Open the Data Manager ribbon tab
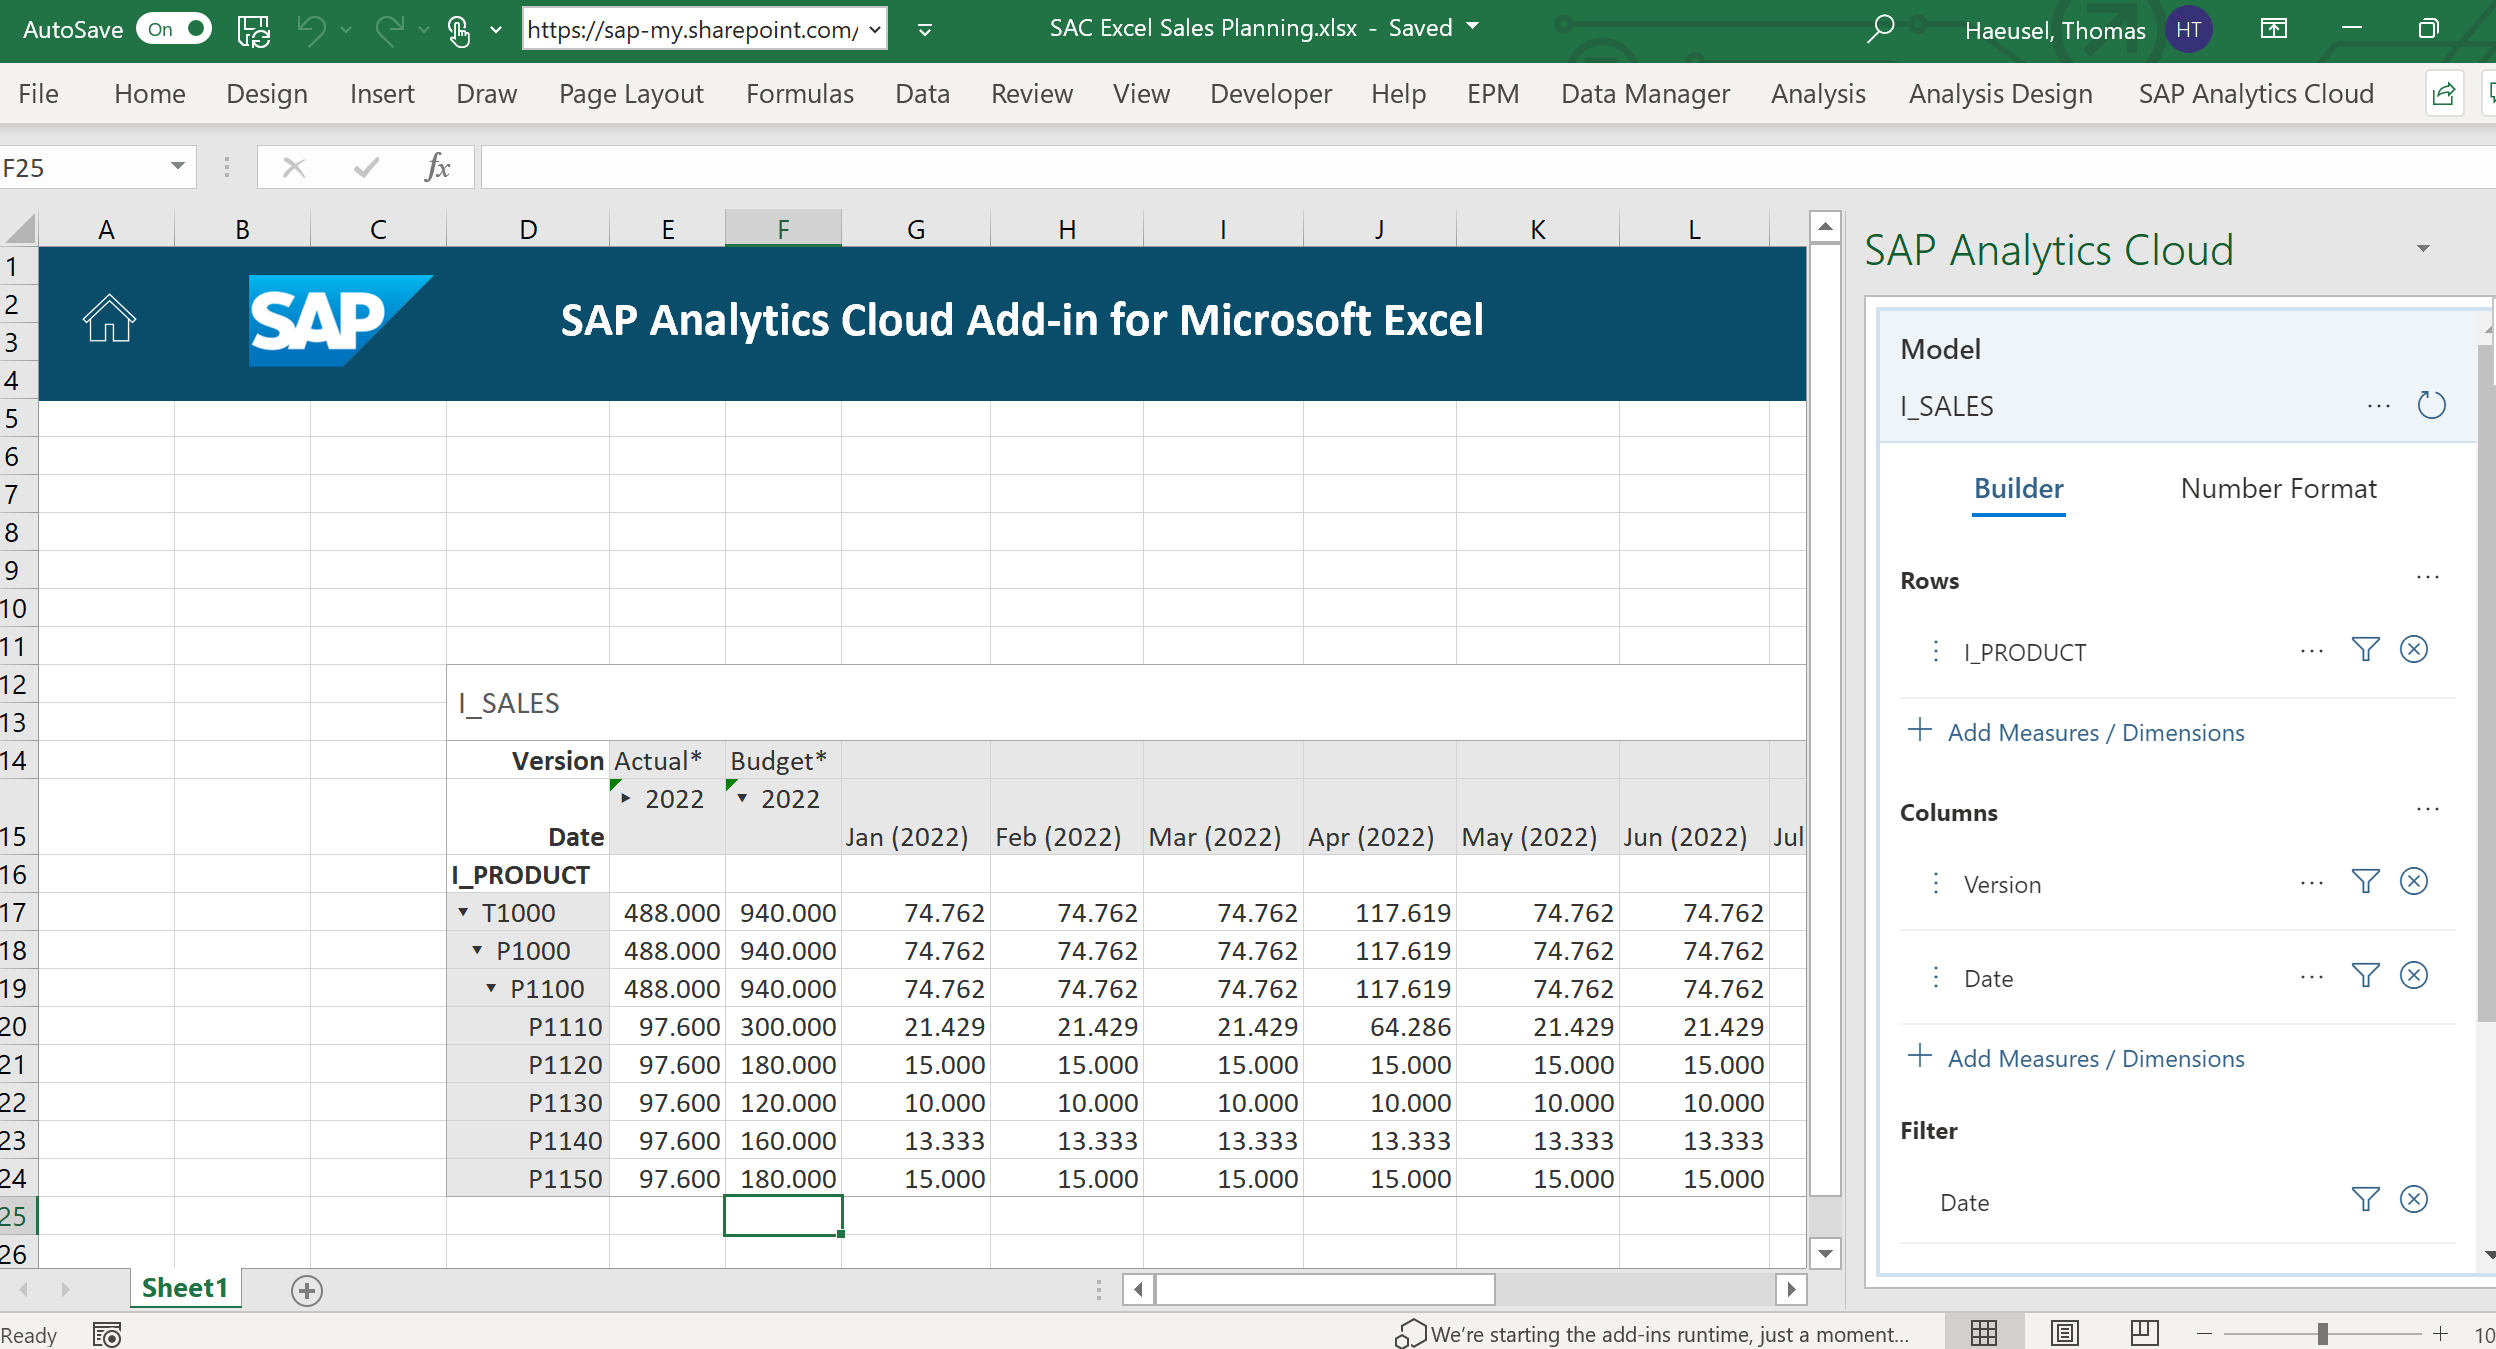Image resolution: width=2496 pixels, height=1349 pixels. 1645,93
